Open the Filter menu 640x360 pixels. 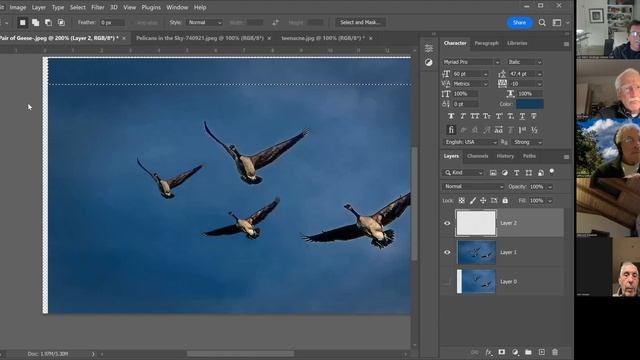[x=97, y=7]
